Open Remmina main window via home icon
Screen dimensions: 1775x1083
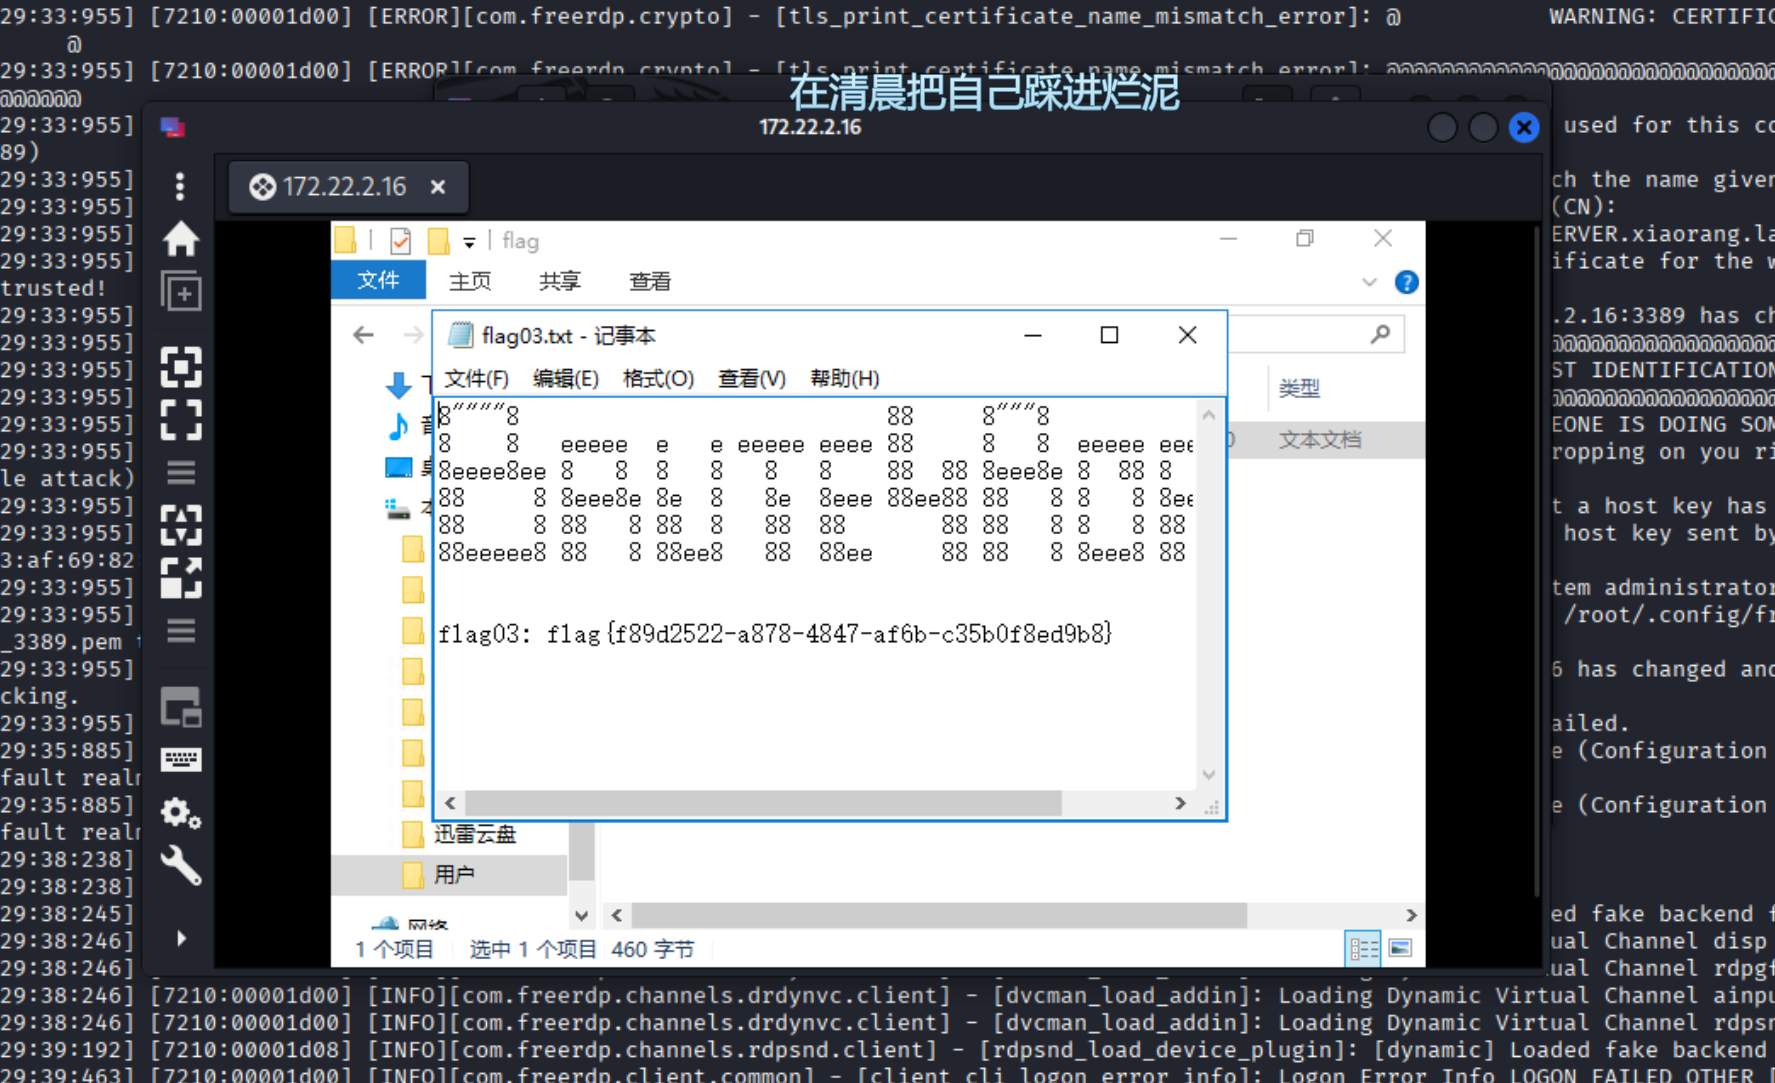(181, 239)
